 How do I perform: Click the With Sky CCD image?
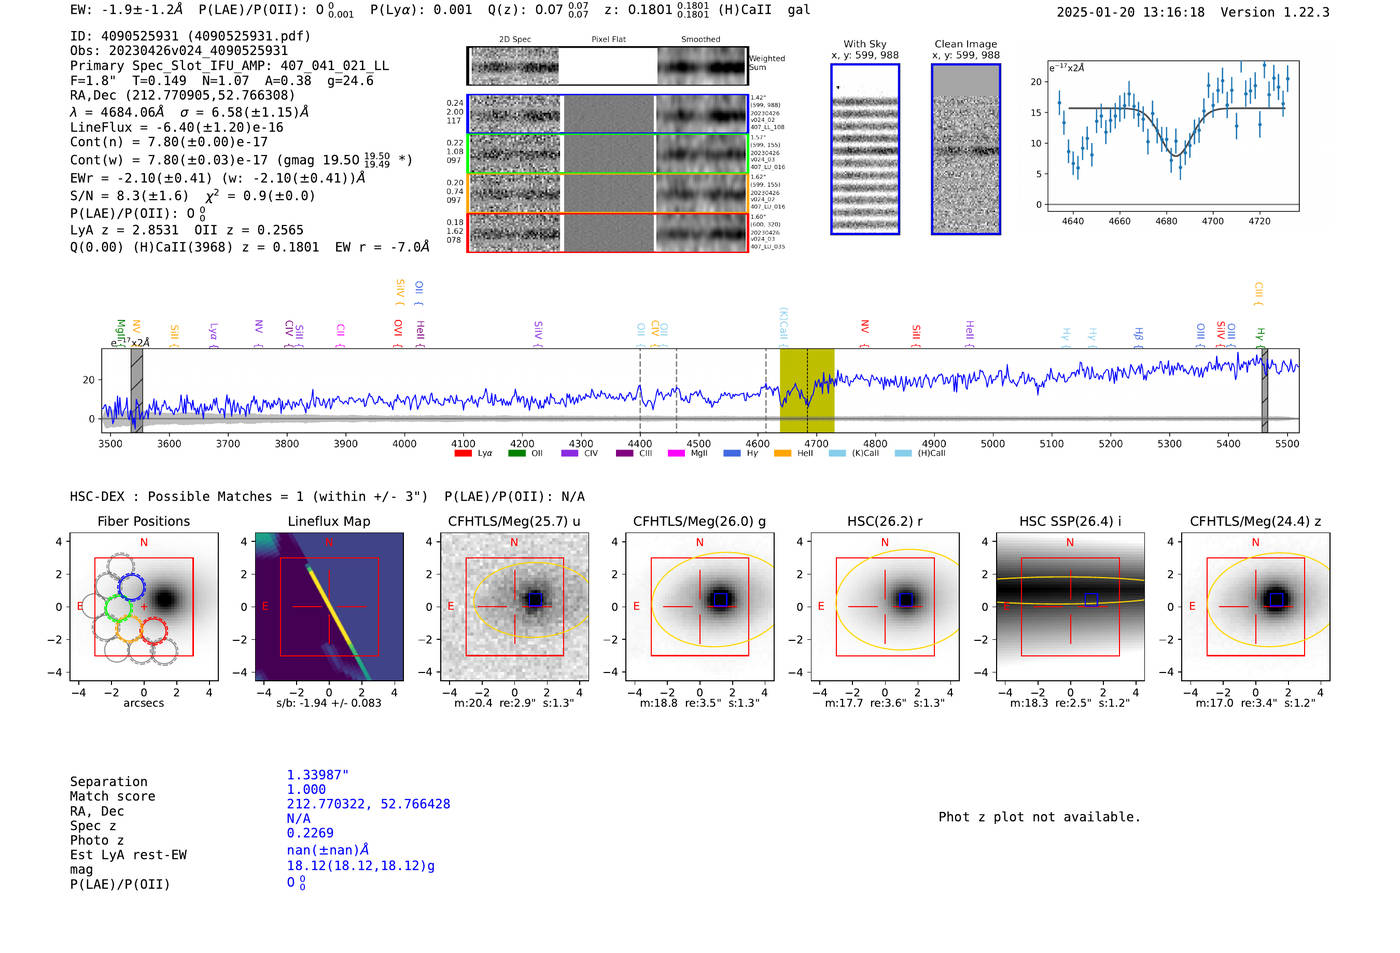(865, 149)
